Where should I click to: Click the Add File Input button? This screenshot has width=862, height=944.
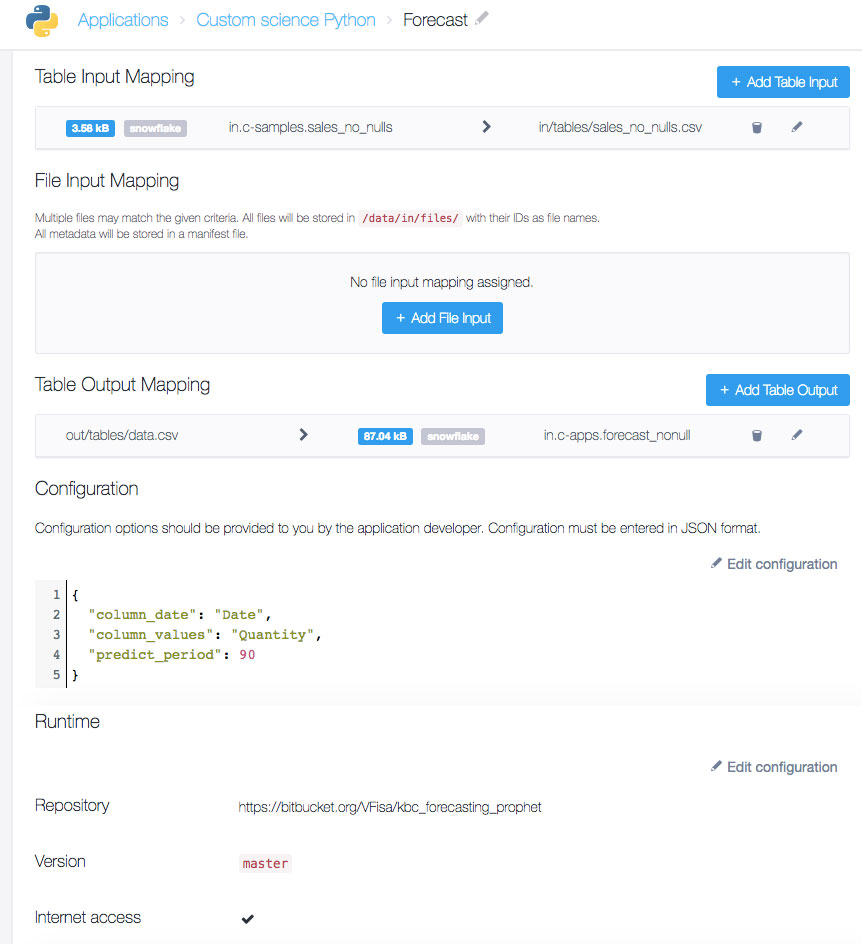pos(442,317)
